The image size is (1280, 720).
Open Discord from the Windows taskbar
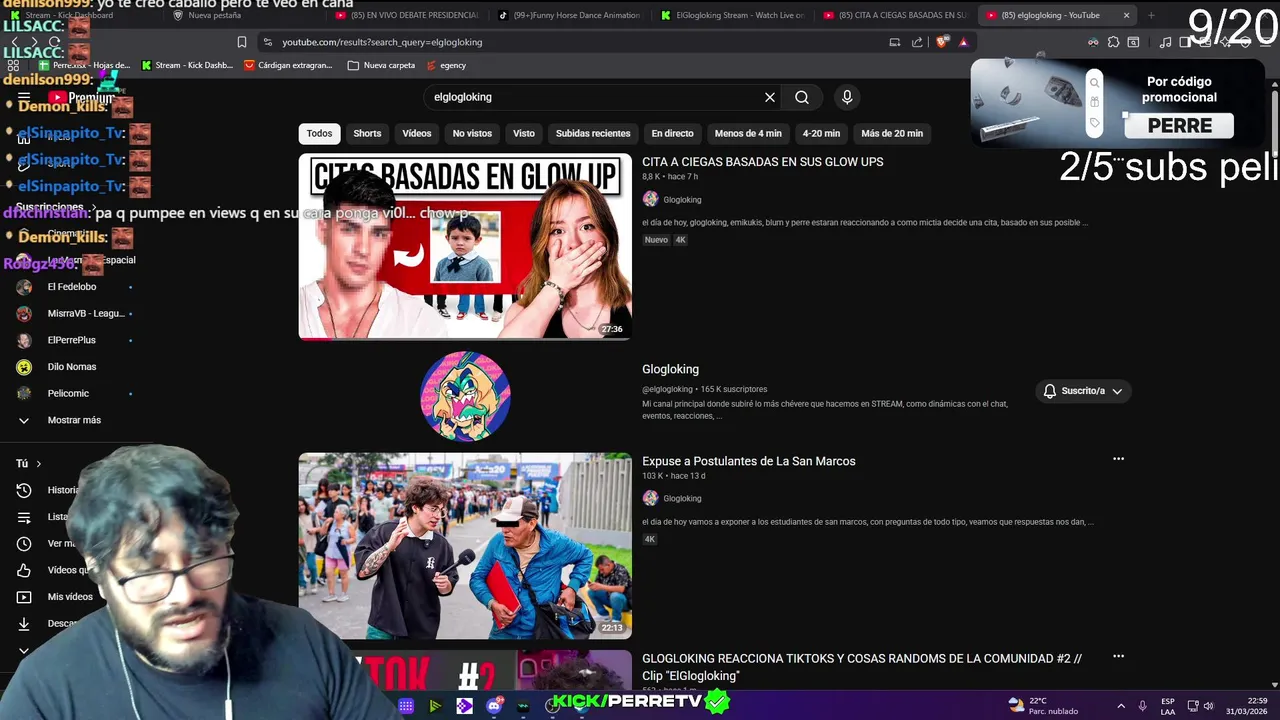[x=494, y=706]
